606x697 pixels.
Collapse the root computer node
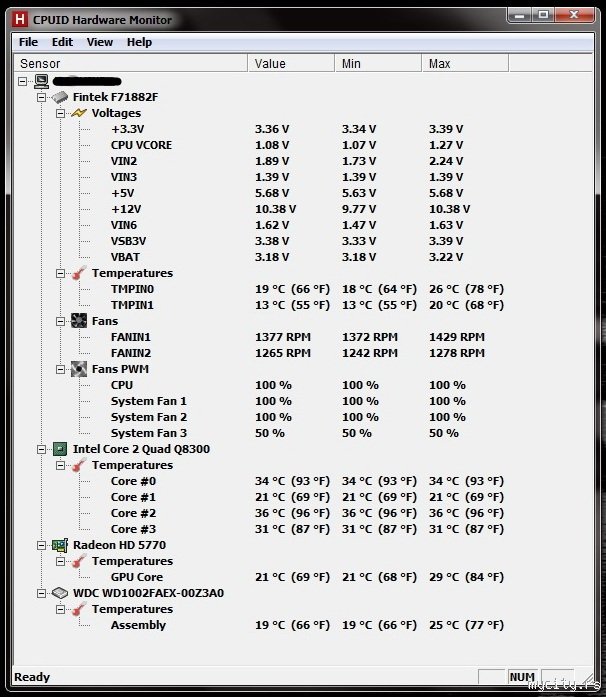point(23,81)
